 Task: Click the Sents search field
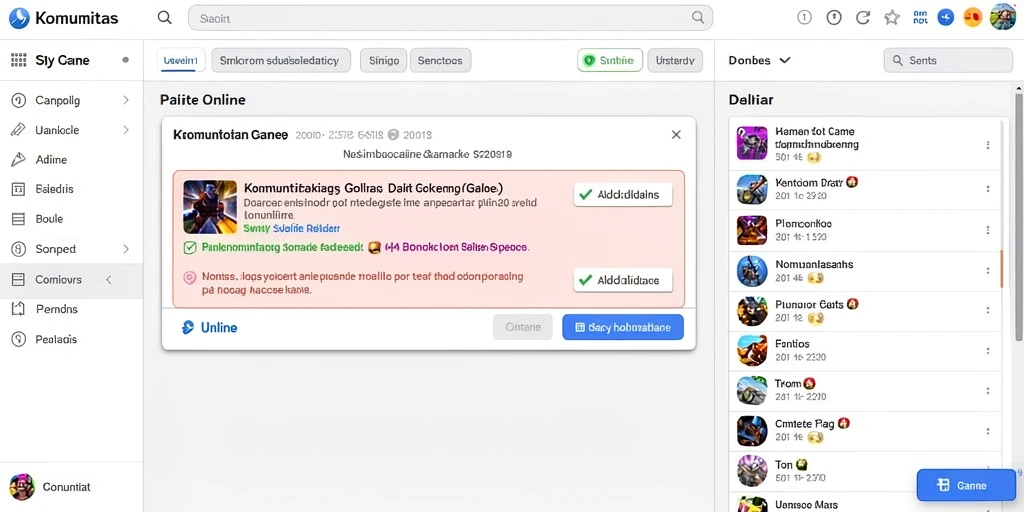tap(948, 60)
